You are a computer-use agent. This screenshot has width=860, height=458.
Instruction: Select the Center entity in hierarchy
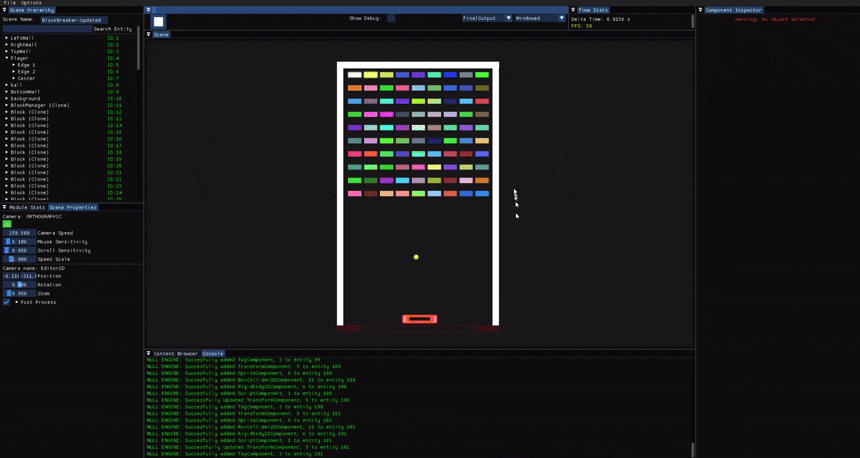pos(26,78)
